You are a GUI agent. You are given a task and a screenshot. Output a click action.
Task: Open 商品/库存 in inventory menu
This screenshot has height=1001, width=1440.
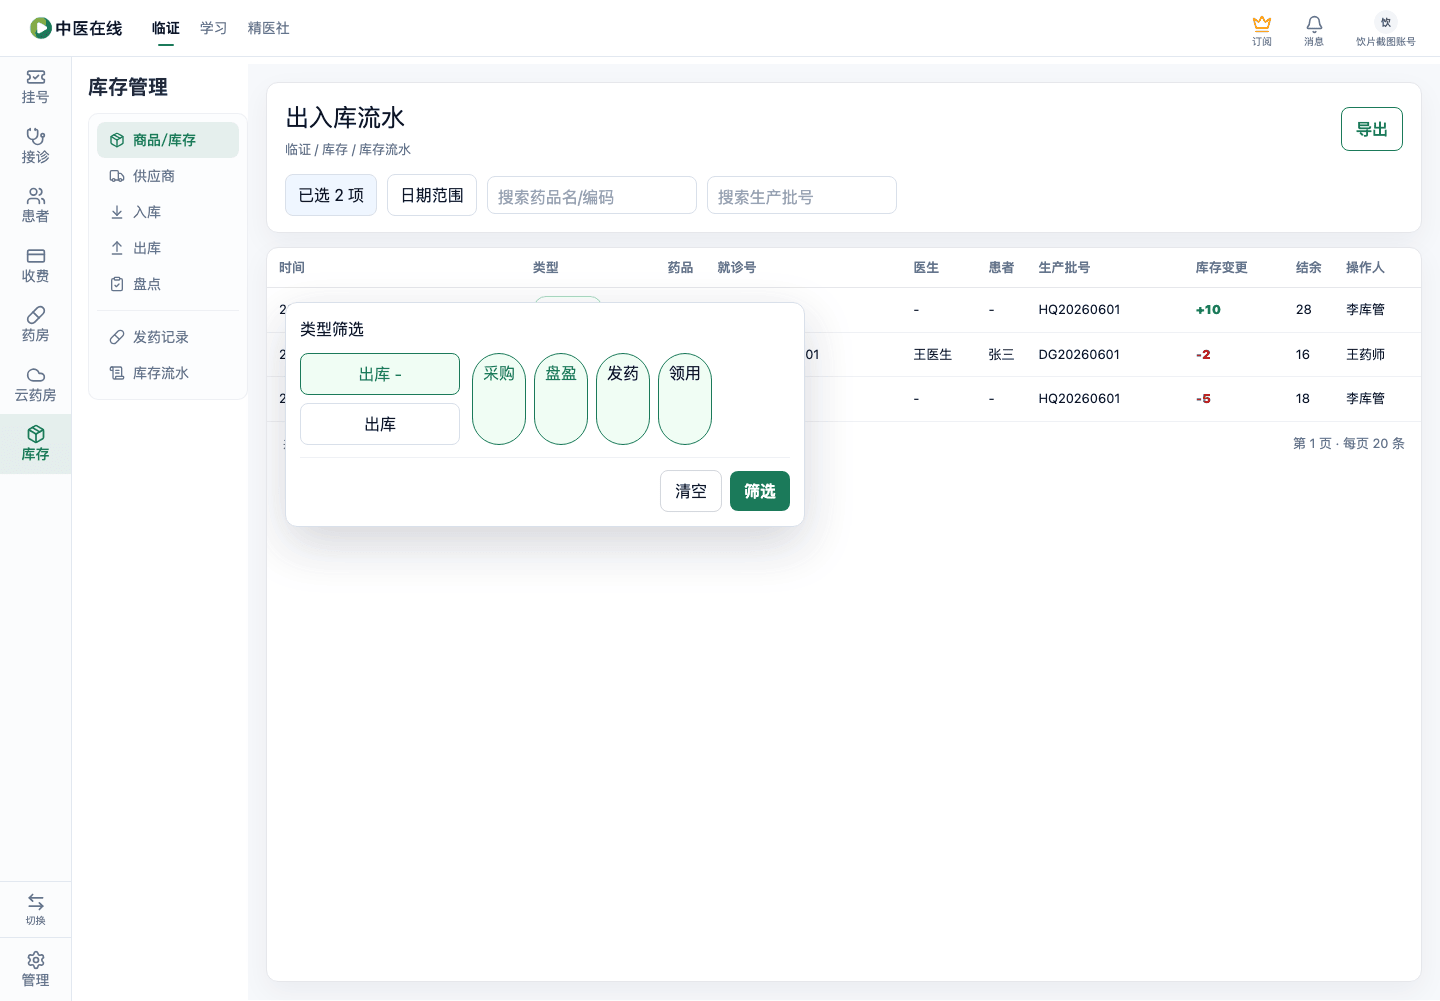[168, 140]
